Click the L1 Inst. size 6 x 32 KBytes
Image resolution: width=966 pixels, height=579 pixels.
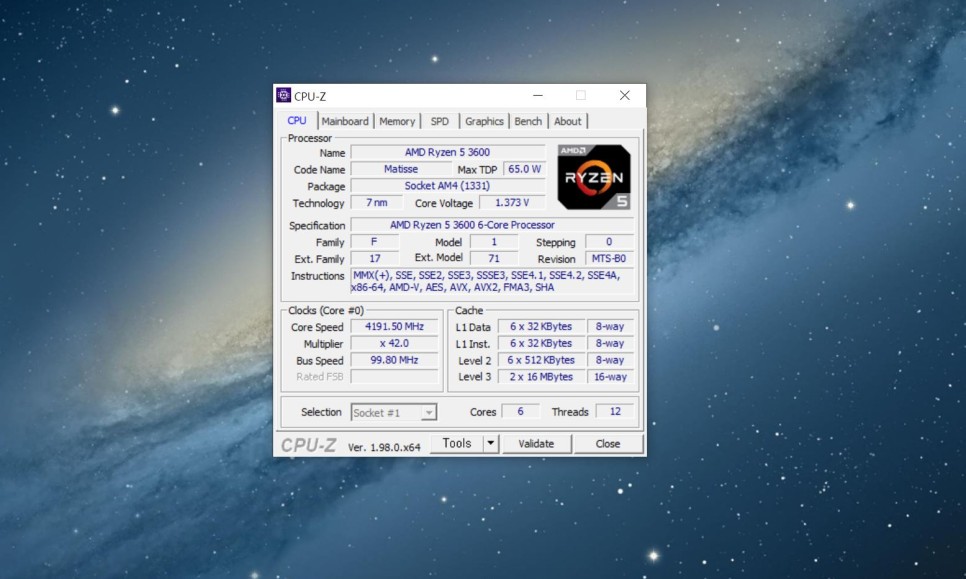(541, 343)
